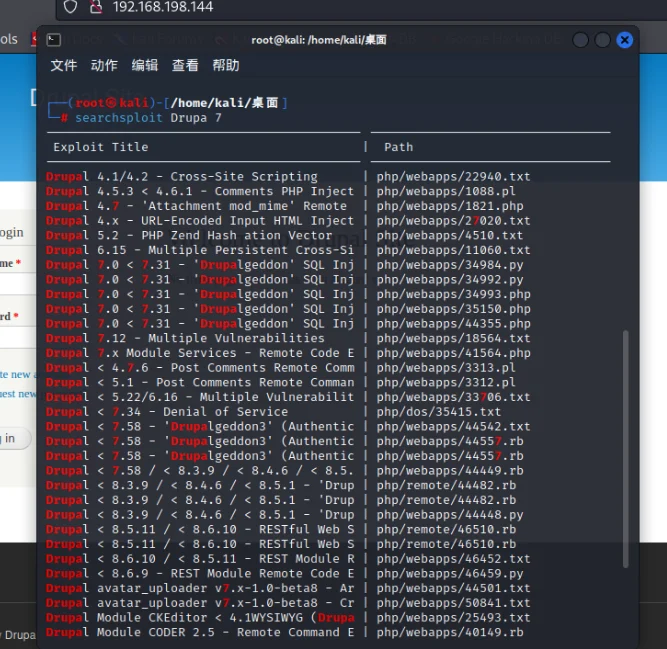Click path php/webapps/46452.txt
The width and height of the screenshot is (667, 649).
(453, 559)
